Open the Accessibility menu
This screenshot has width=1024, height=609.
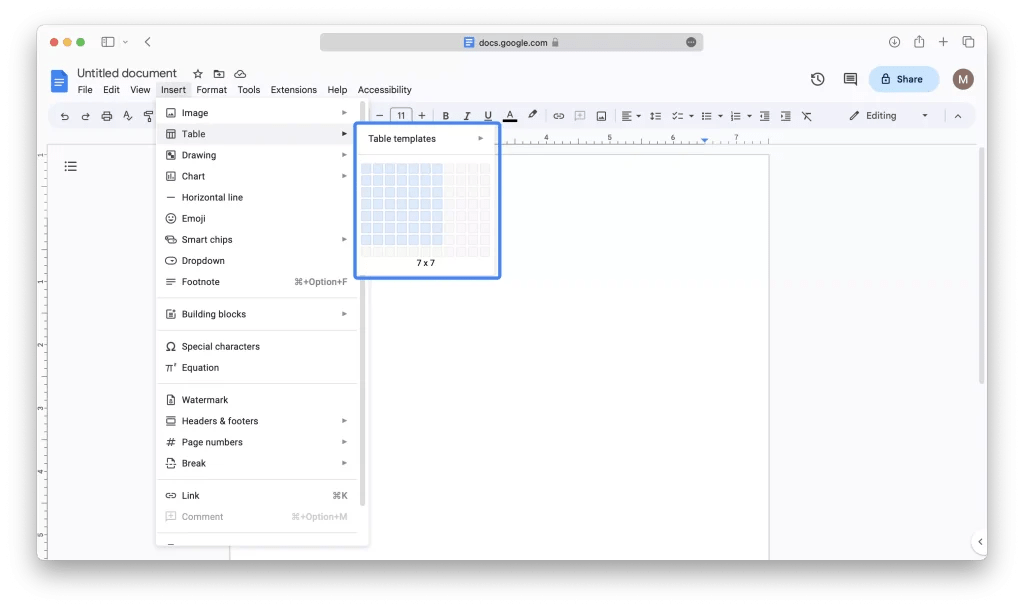(x=385, y=89)
